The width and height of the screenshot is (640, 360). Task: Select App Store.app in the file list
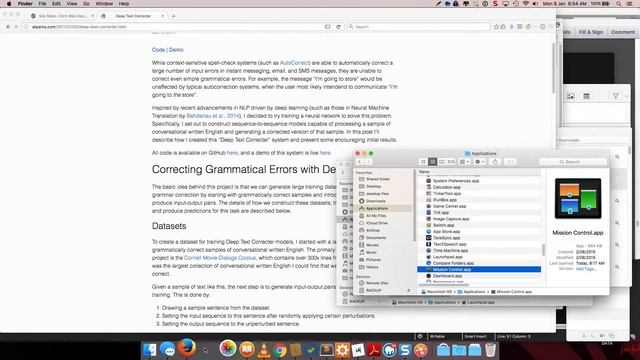pyautogui.click(x=447, y=231)
